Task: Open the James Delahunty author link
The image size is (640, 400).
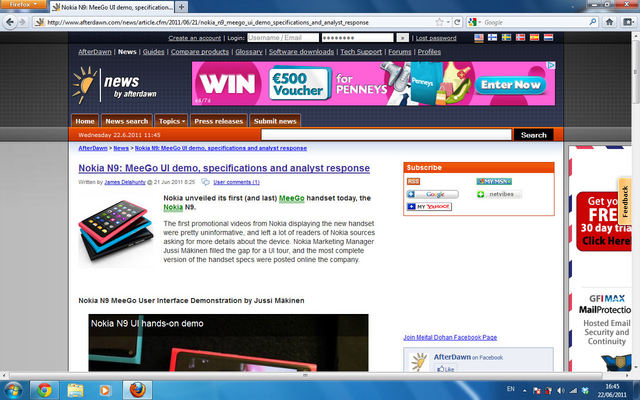Action: tap(125, 182)
